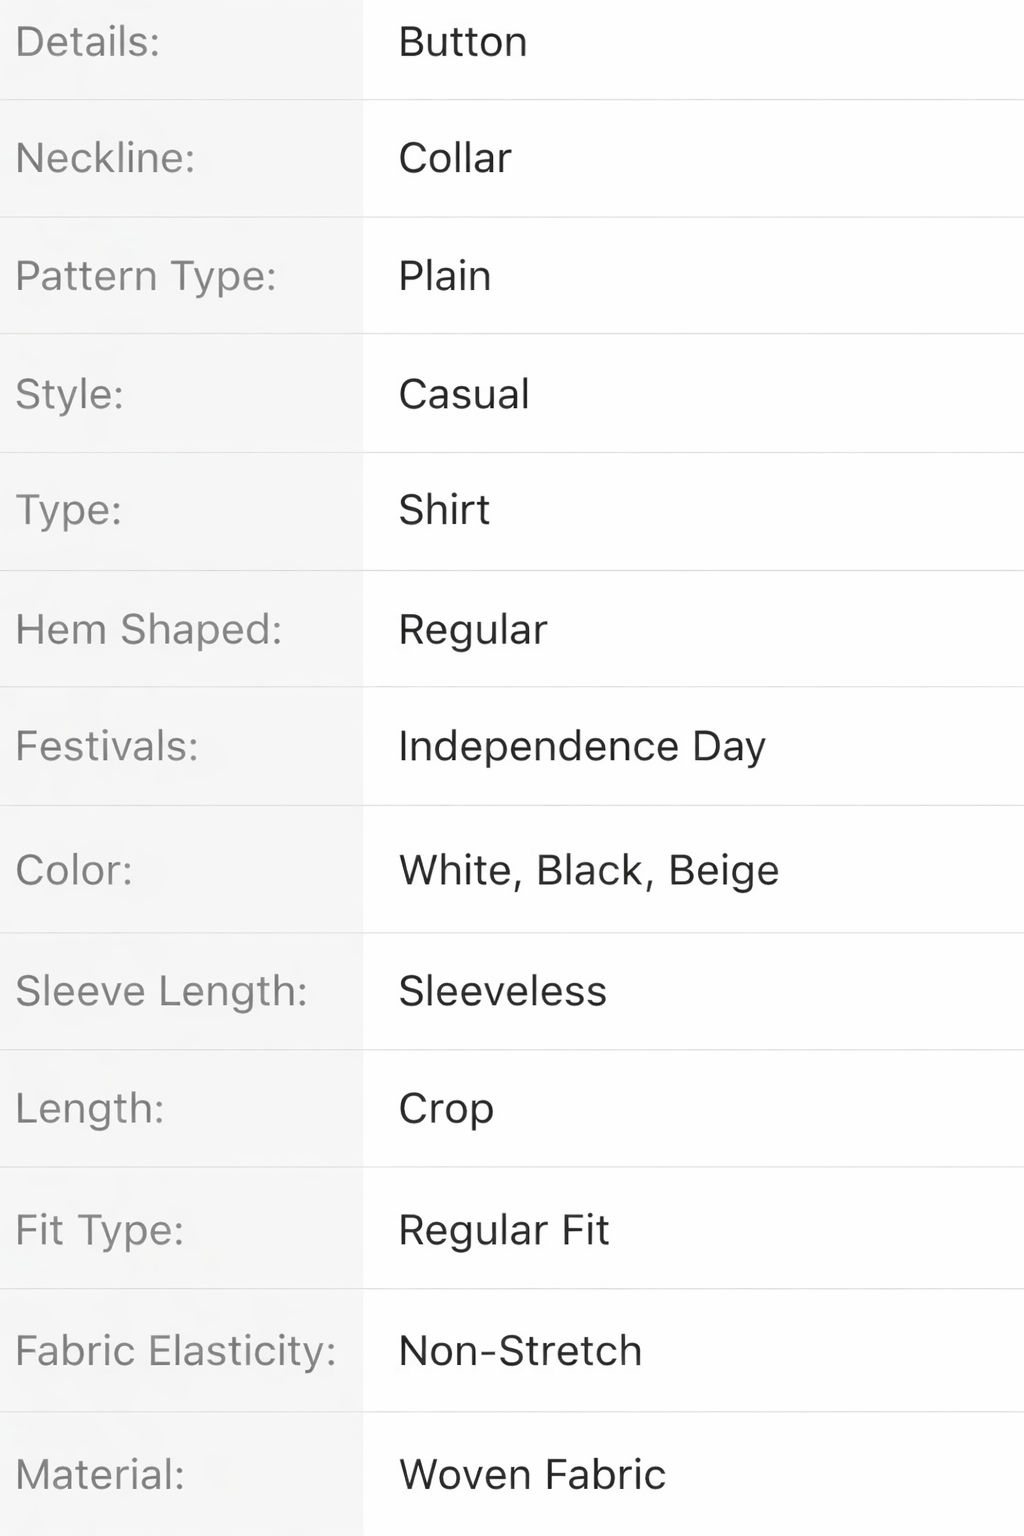Viewport: 1024px width, 1536px height.
Task: Select the "Hem Shaped:" label
Action: pyautogui.click(x=148, y=630)
